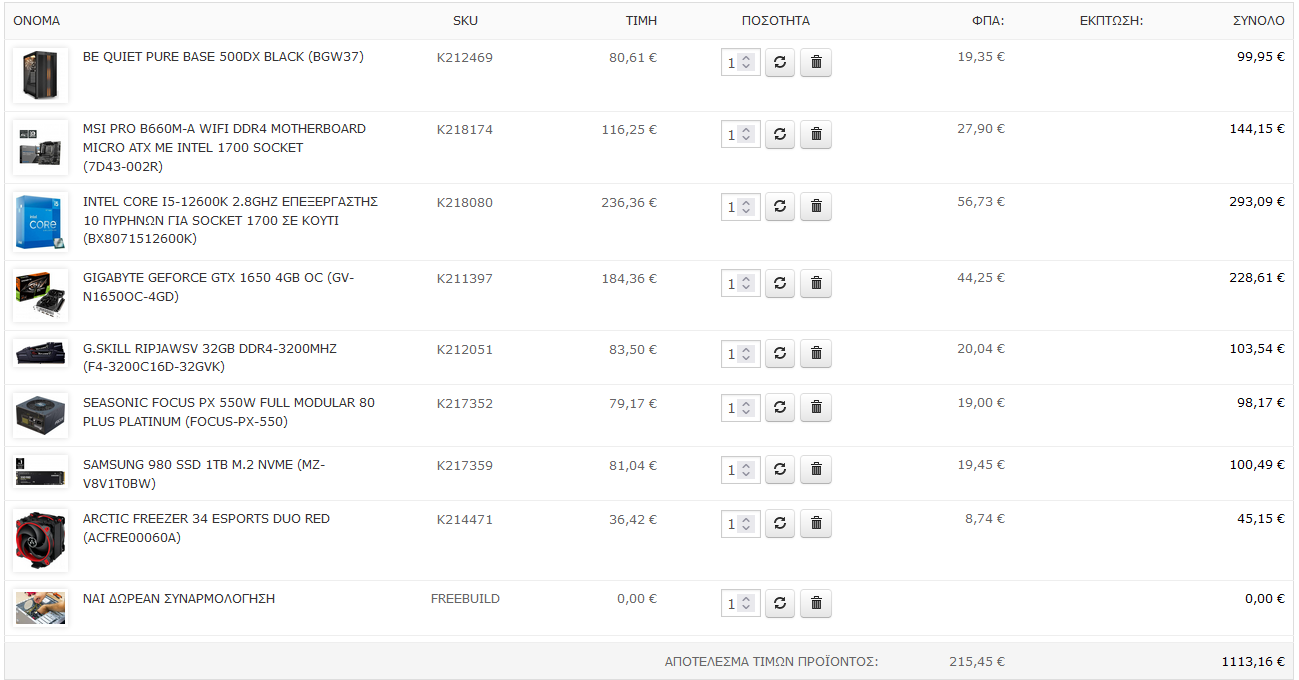Open G.SKILL RIPJAWSV 32GB product link
The height and width of the screenshot is (680, 1299).
pyautogui.click(x=210, y=358)
